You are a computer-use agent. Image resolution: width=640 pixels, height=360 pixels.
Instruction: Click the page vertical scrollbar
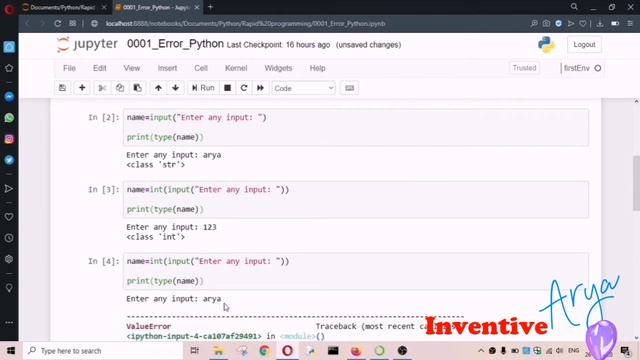(x=636, y=183)
